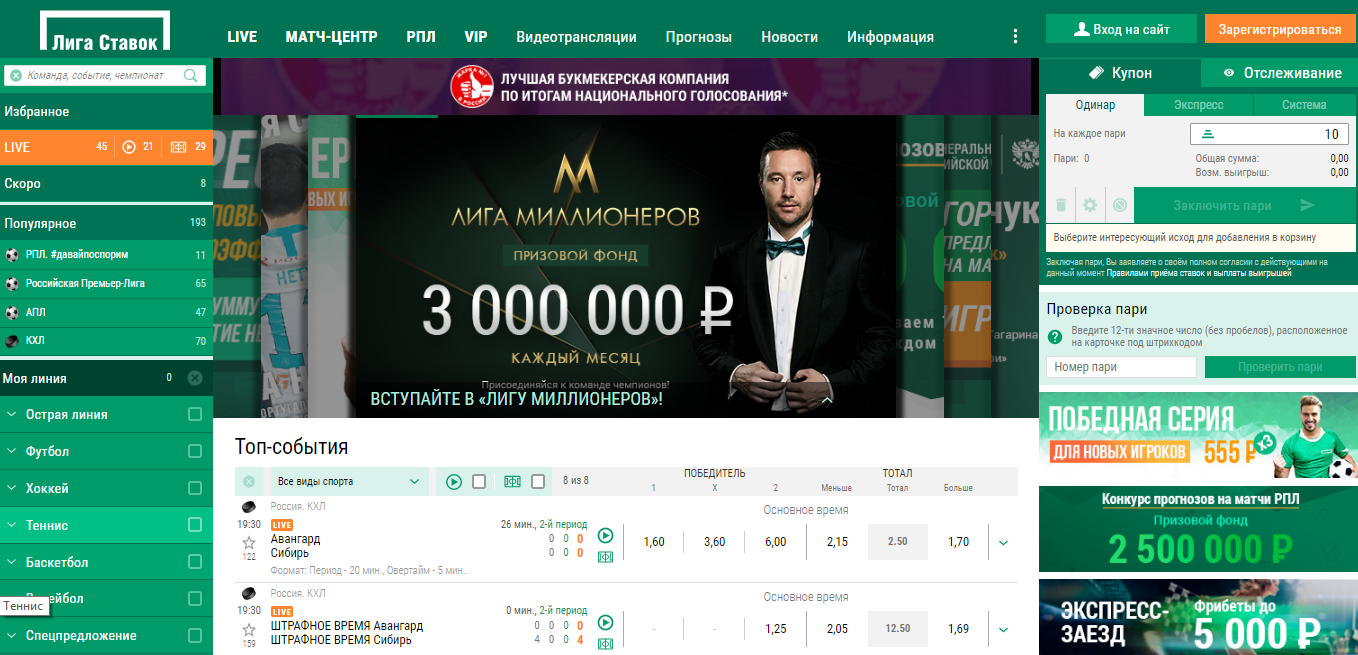Enable the video broadcast filter checkbox
This screenshot has height=655, width=1358.
pyautogui.click(x=479, y=482)
